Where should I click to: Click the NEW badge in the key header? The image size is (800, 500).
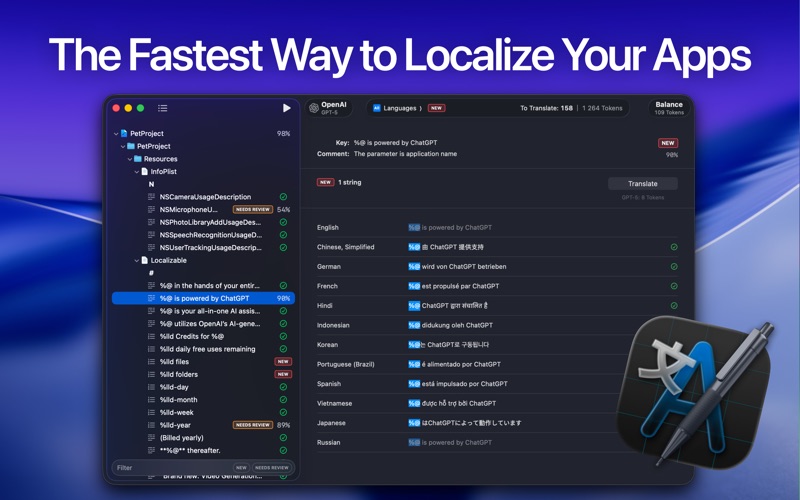pyautogui.click(x=668, y=143)
